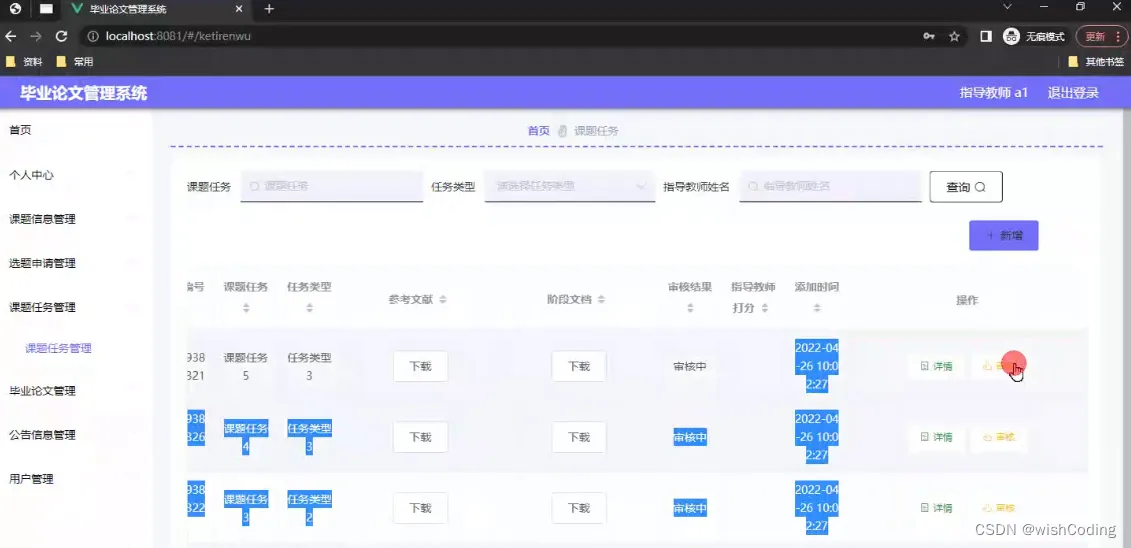
Task: Click 审核 for the 课题任务 3 row
Action: click(x=999, y=508)
